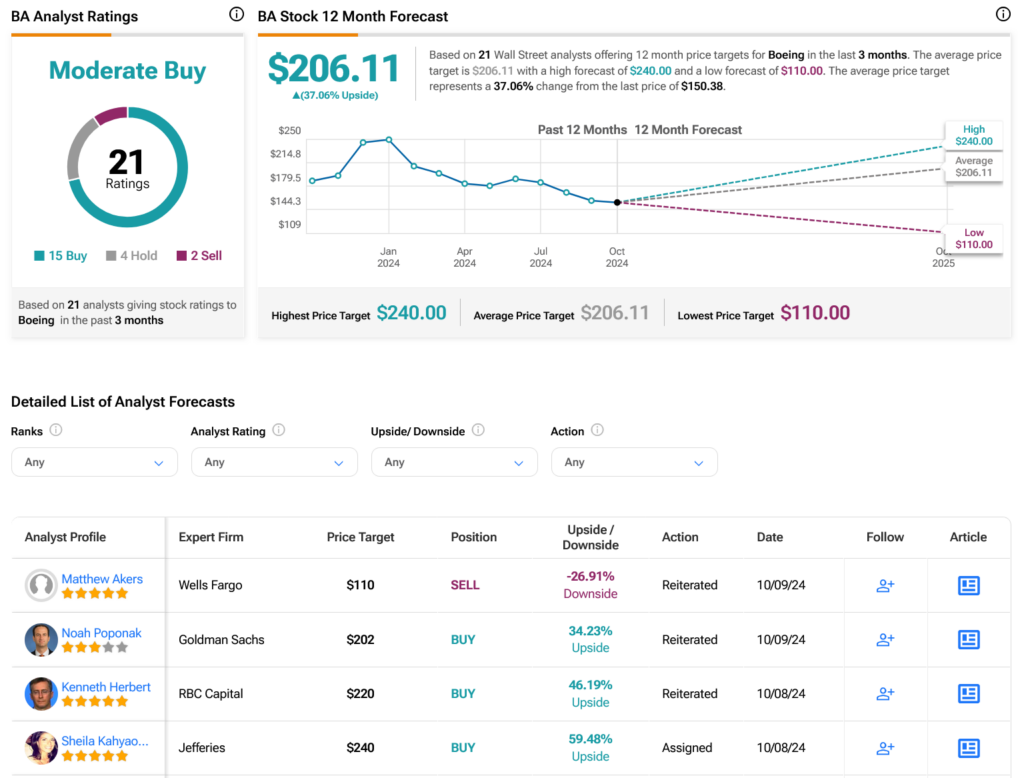Click the 15 Buy teal legend swatch
The image size is (1024, 778).
[x=39, y=255]
